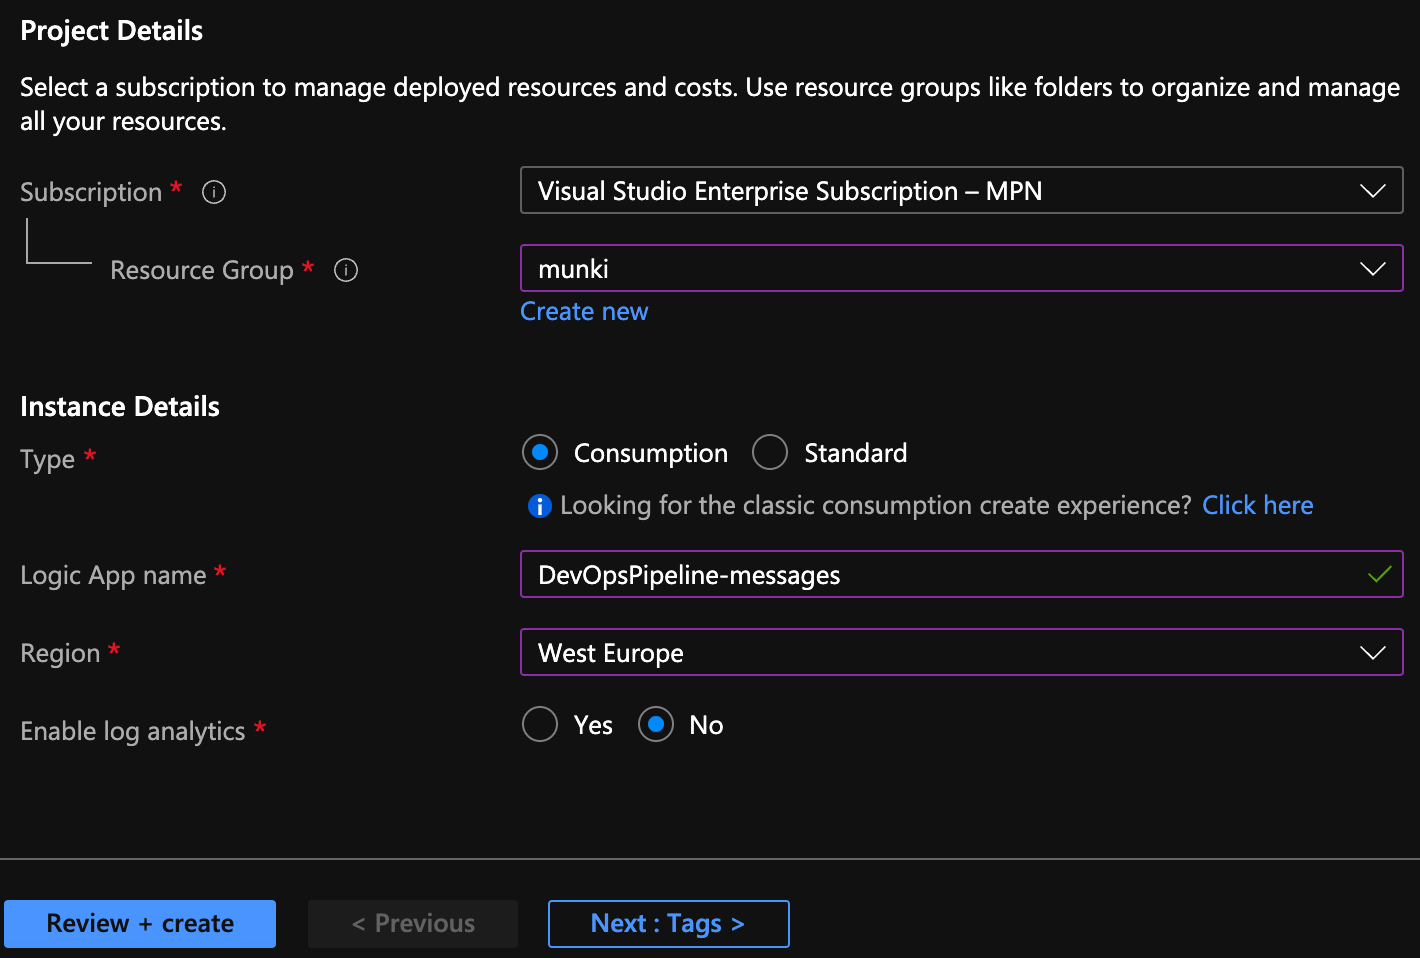Click the Subscription info icon
The image size is (1420, 958).
214,192
